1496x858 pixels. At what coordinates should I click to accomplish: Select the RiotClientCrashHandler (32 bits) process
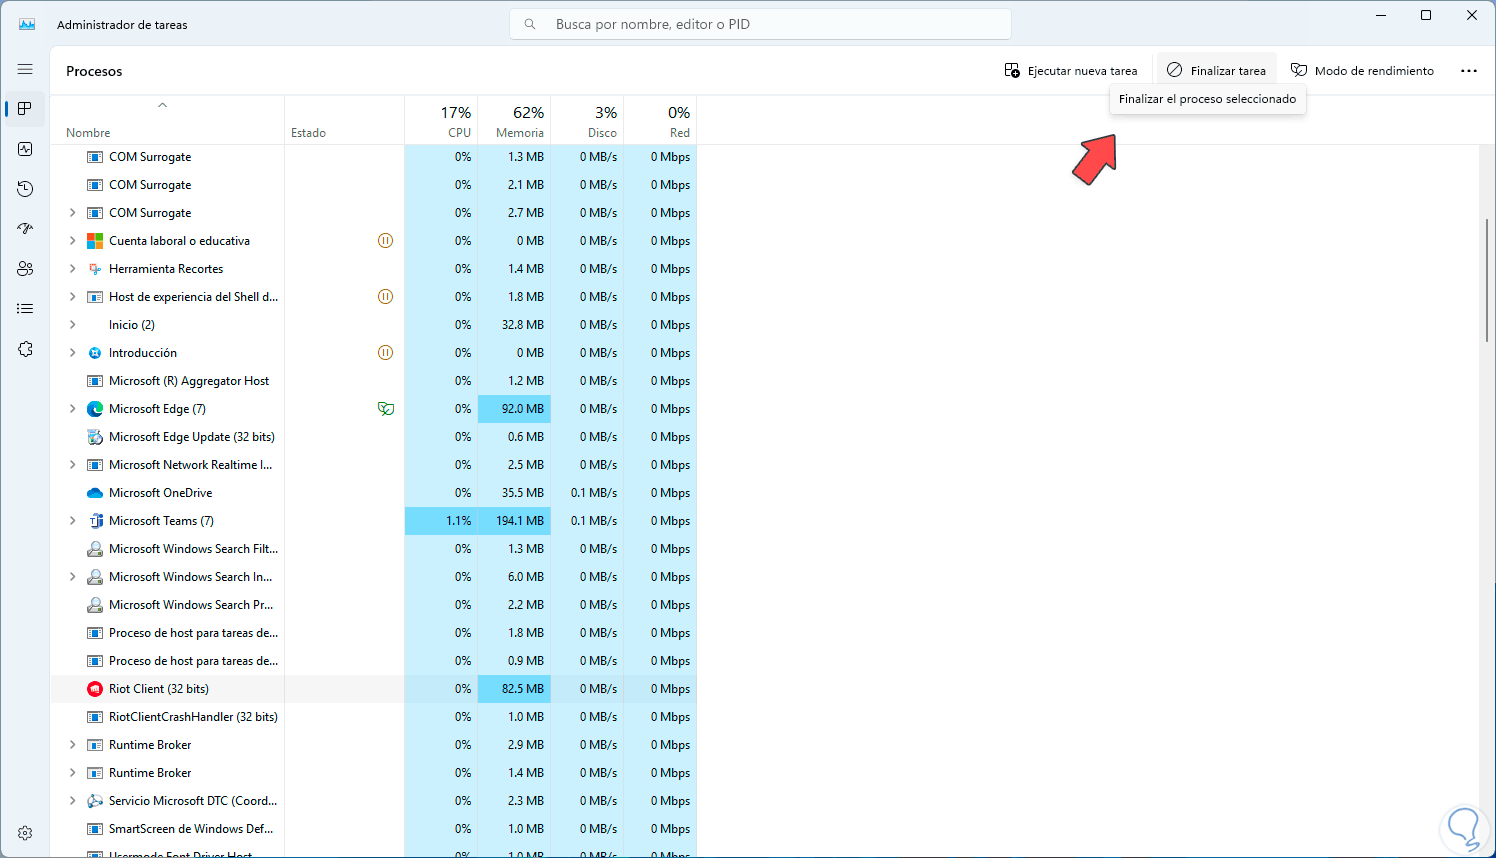373,717
